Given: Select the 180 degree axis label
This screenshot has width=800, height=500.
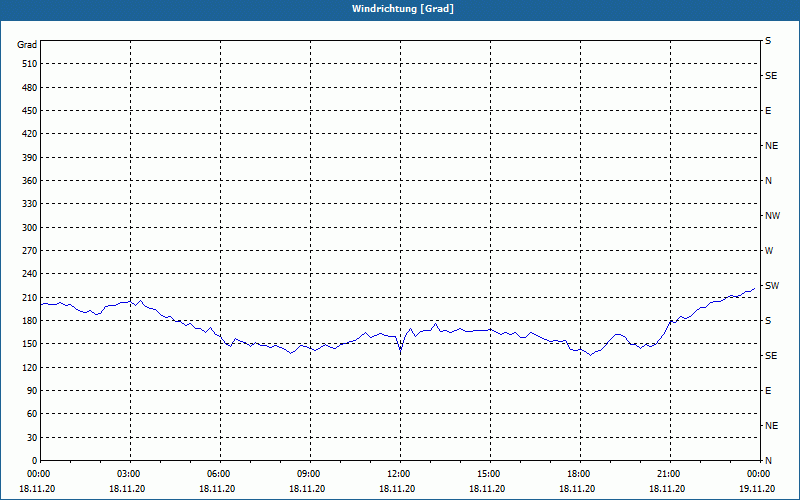Looking at the screenshot, I should pyautogui.click(x=29, y=321).
